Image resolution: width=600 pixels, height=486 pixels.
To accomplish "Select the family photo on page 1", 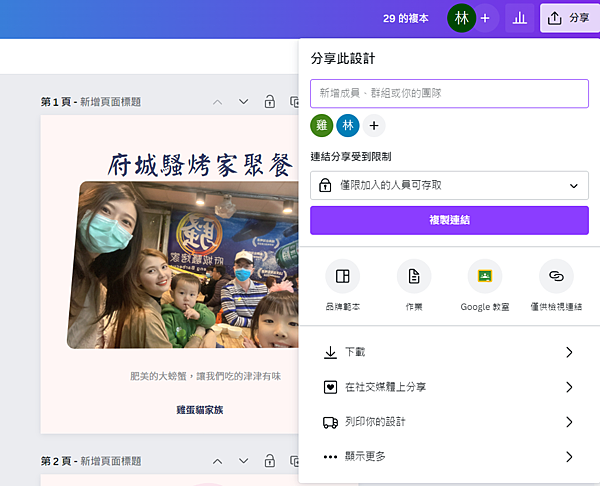I will pos(184,265).
